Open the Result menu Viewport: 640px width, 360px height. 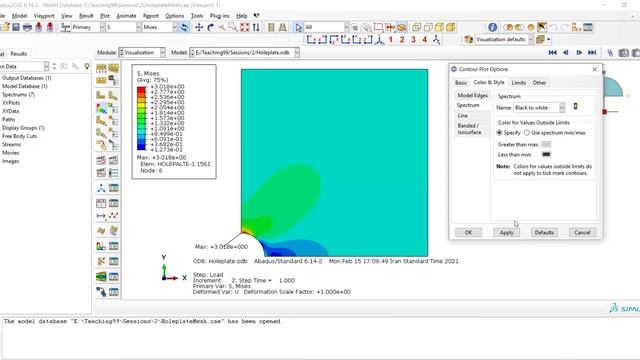coord(86,16)
